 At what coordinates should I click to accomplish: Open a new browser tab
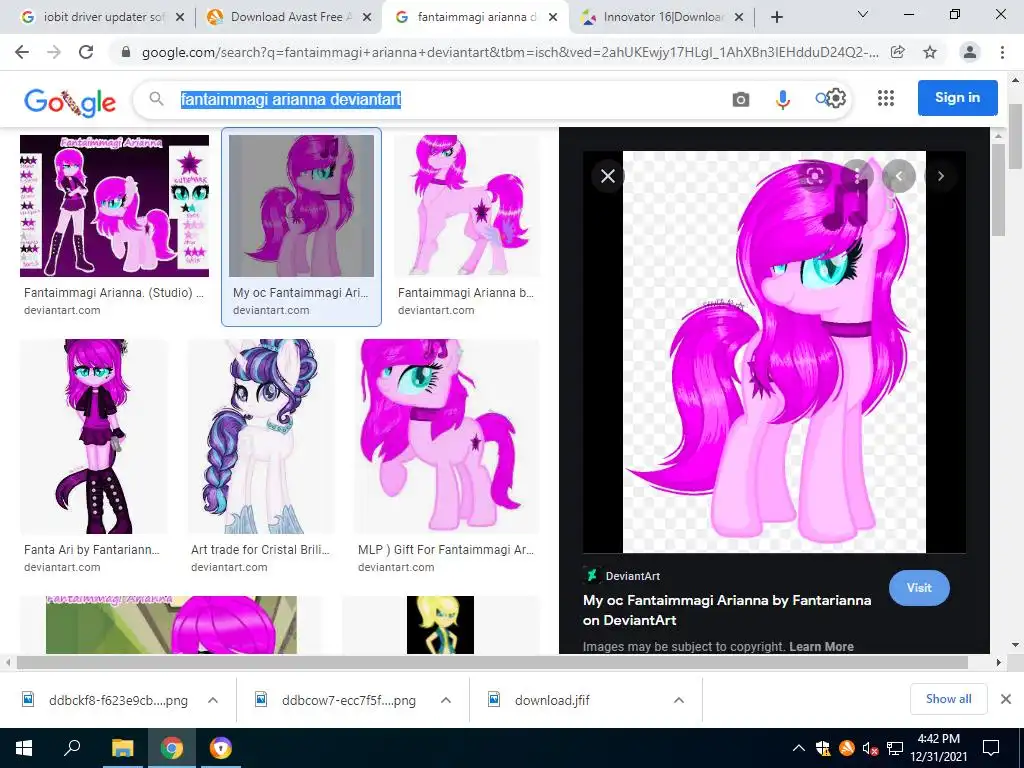[x=776, y=18]
